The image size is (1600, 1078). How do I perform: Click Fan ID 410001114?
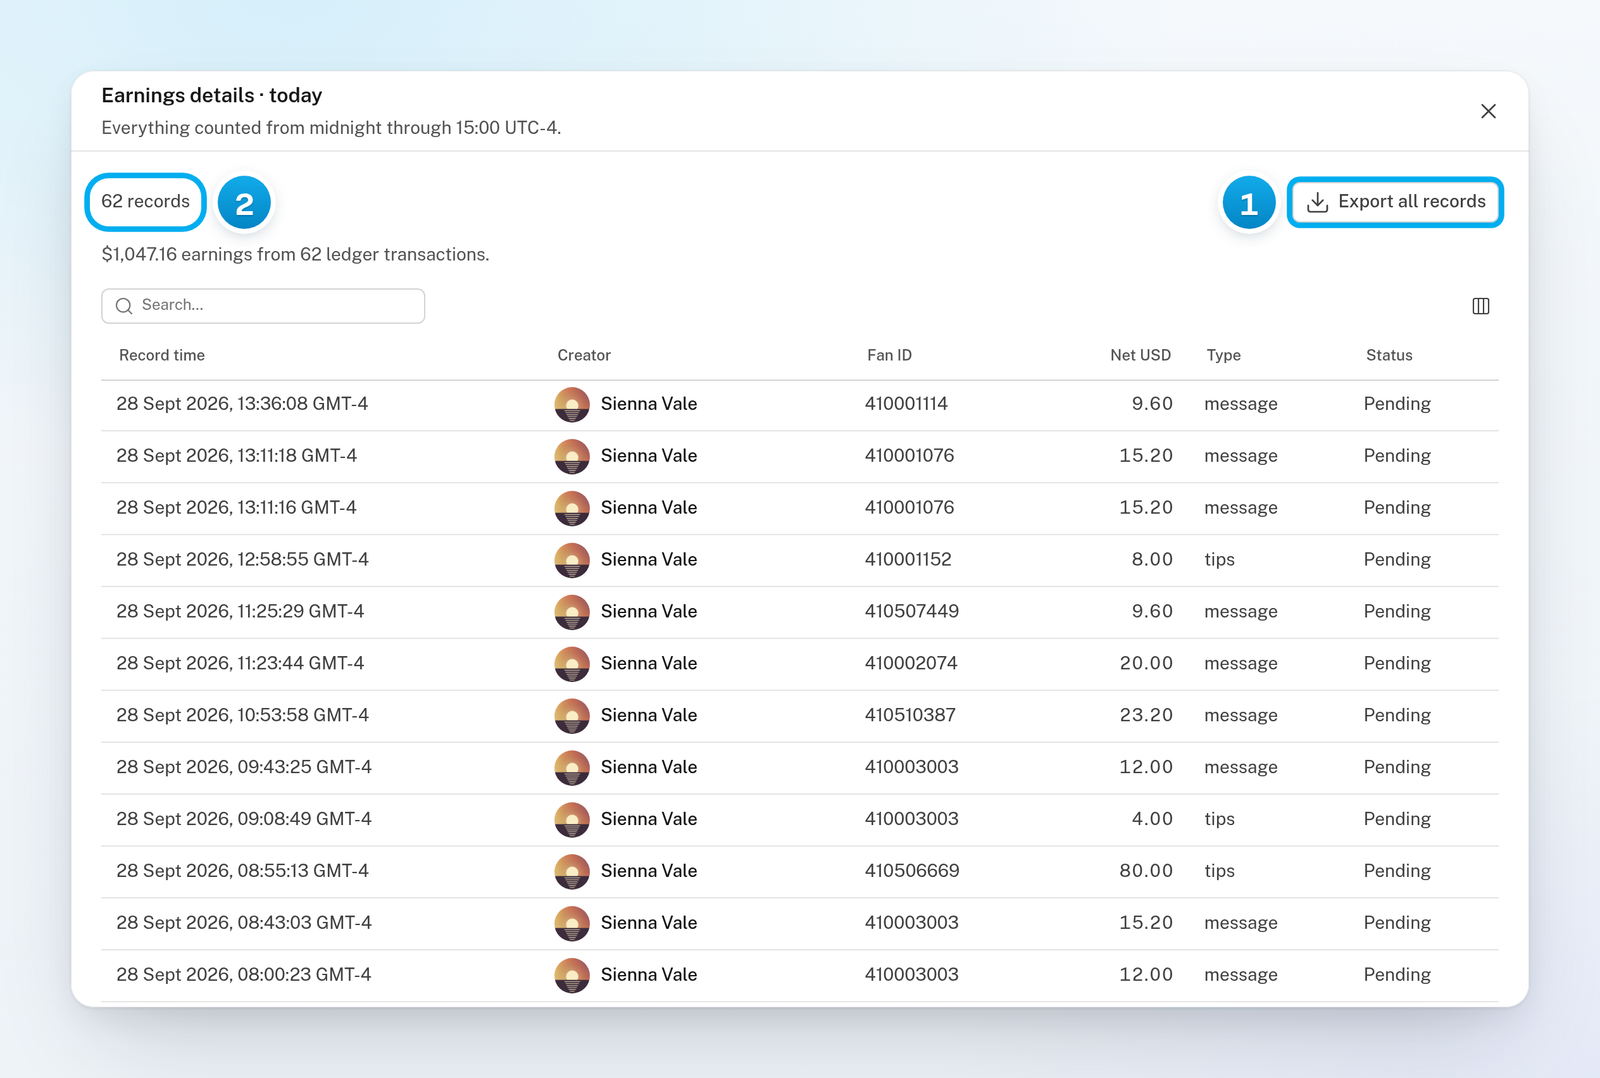pyautogui.click(x=906, y=404)
